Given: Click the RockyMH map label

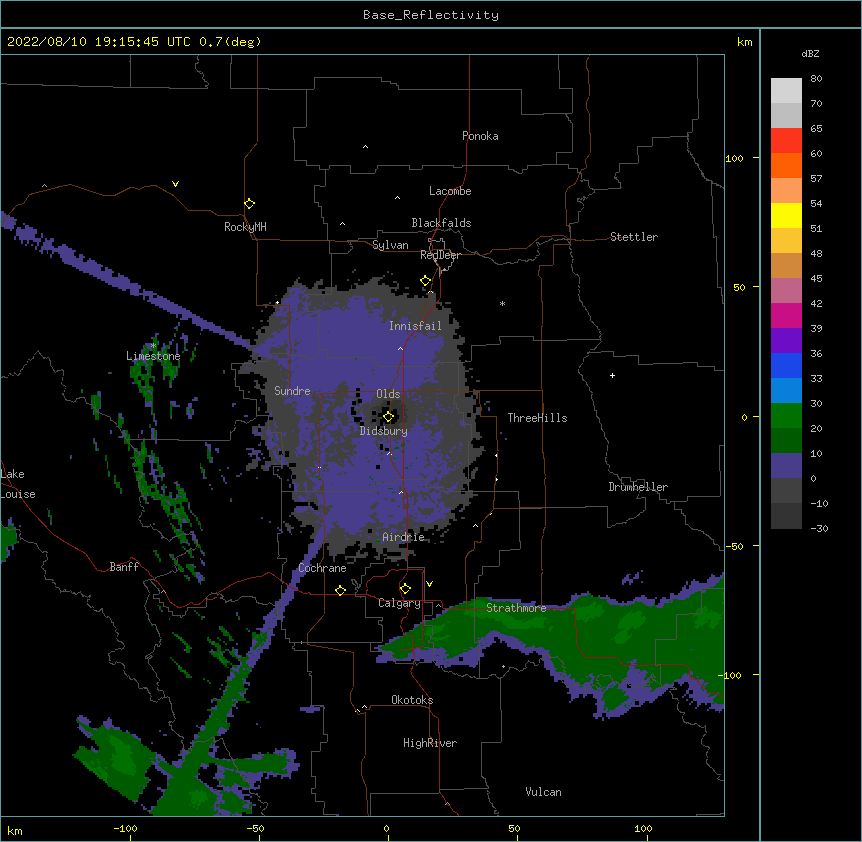Looking at the screenshot, I should point(245,227).
